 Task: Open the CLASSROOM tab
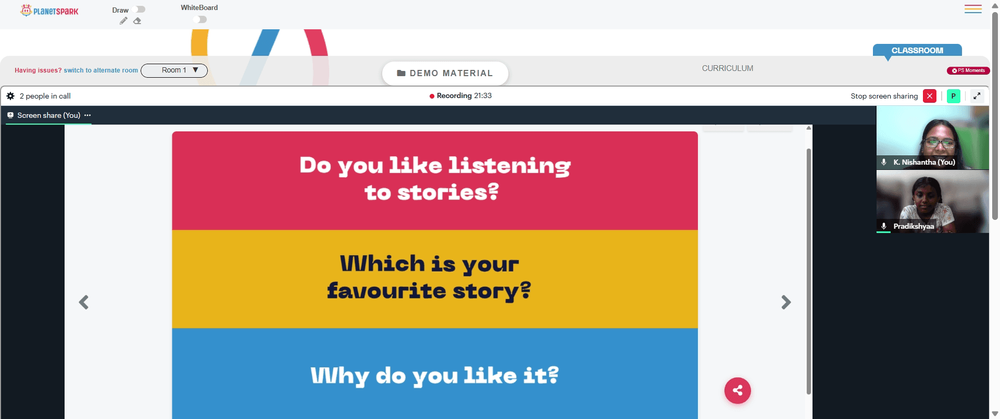pyautogui.click(x=916, y=50)
